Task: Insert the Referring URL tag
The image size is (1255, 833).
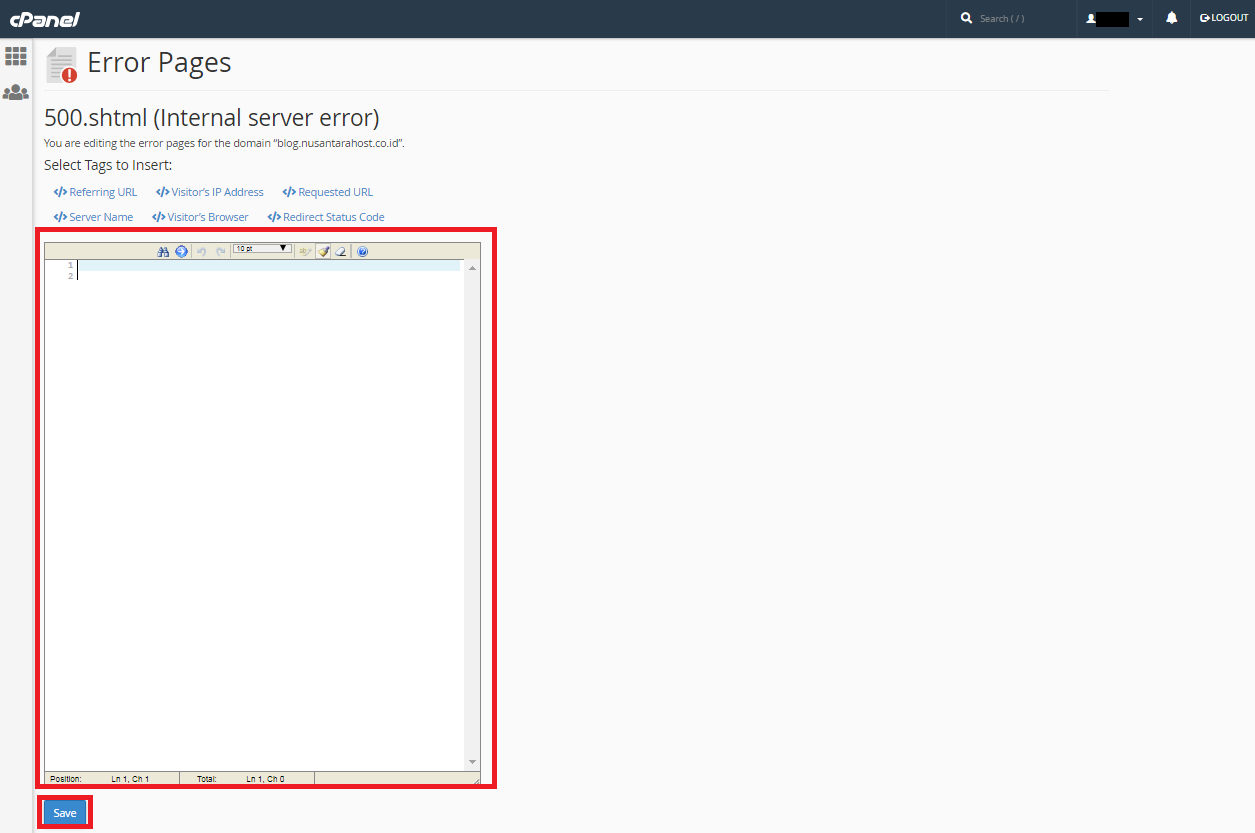Action: pyautogui.click(x=96, y=192)
